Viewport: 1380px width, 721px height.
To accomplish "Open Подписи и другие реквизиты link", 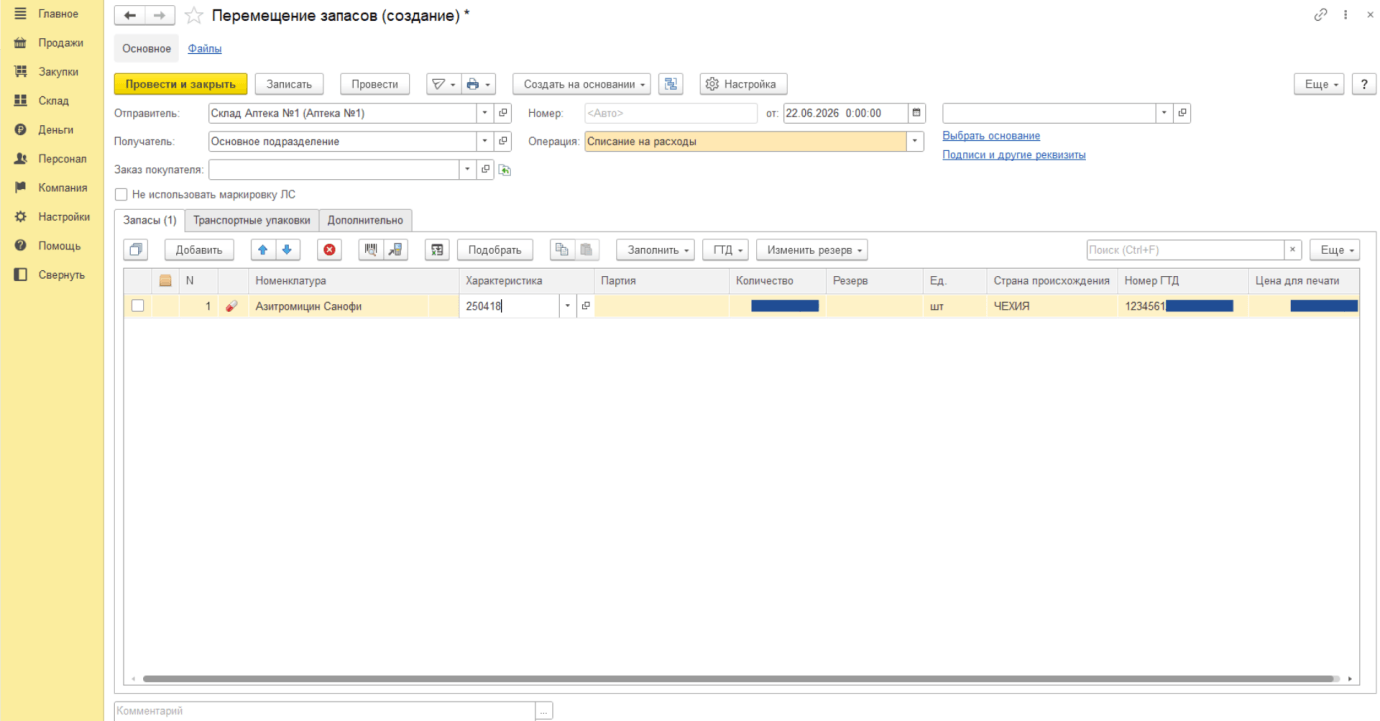I will click(1014, 155).
